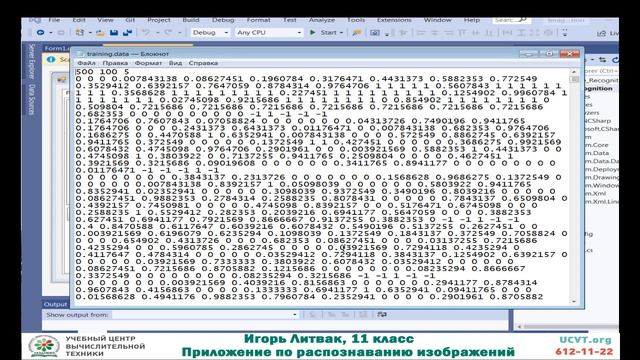Viewport: 640px width, 360px height.
Task: Click the Find in Files icon after Start
Action: tap(357, 33)
